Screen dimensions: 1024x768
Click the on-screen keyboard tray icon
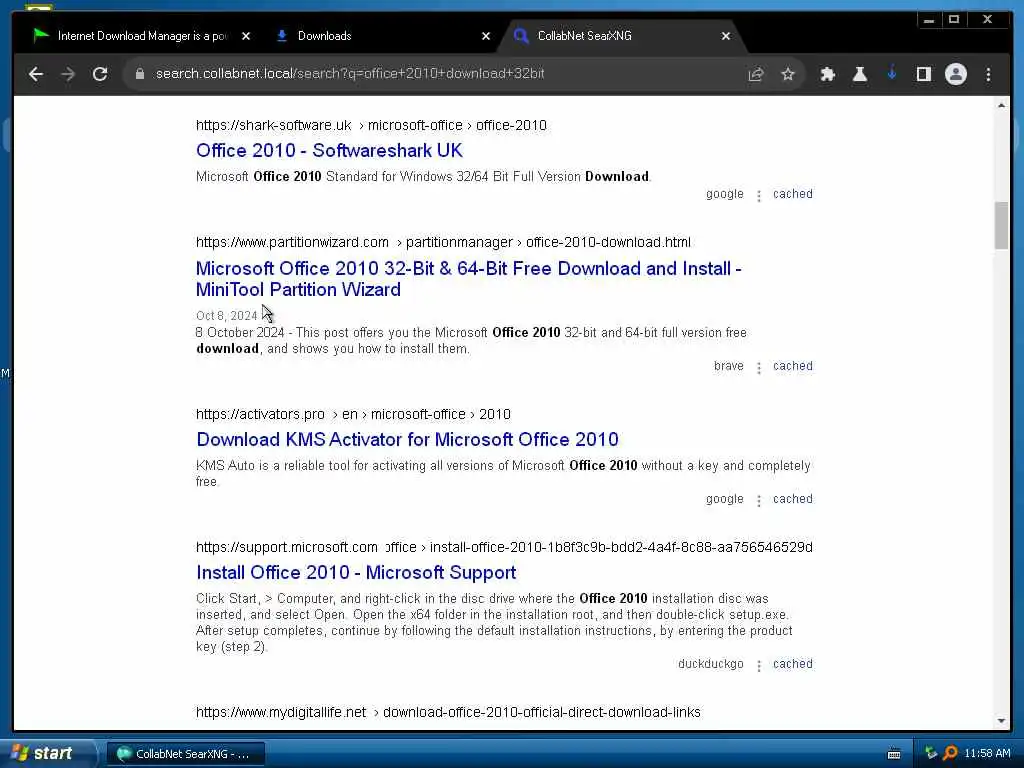click(894, 754)
